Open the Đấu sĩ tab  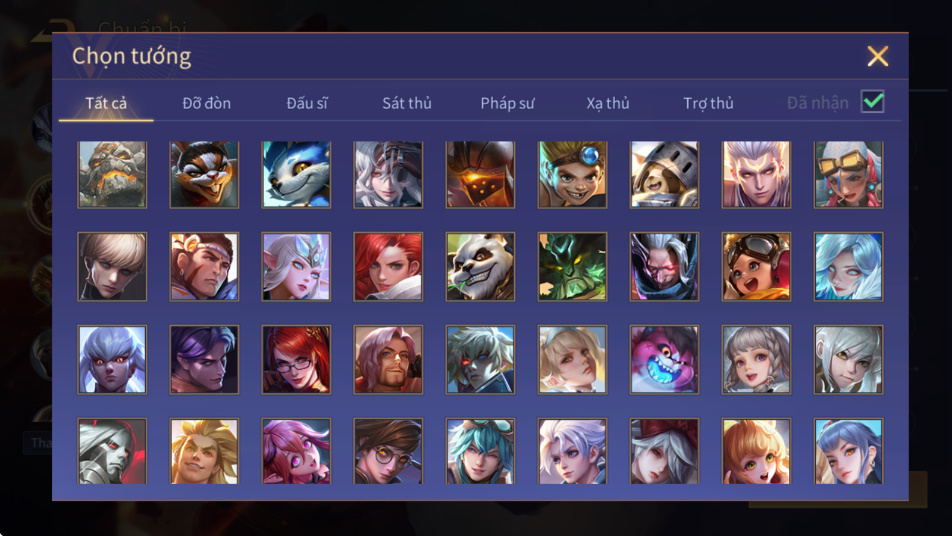(307, 103)
